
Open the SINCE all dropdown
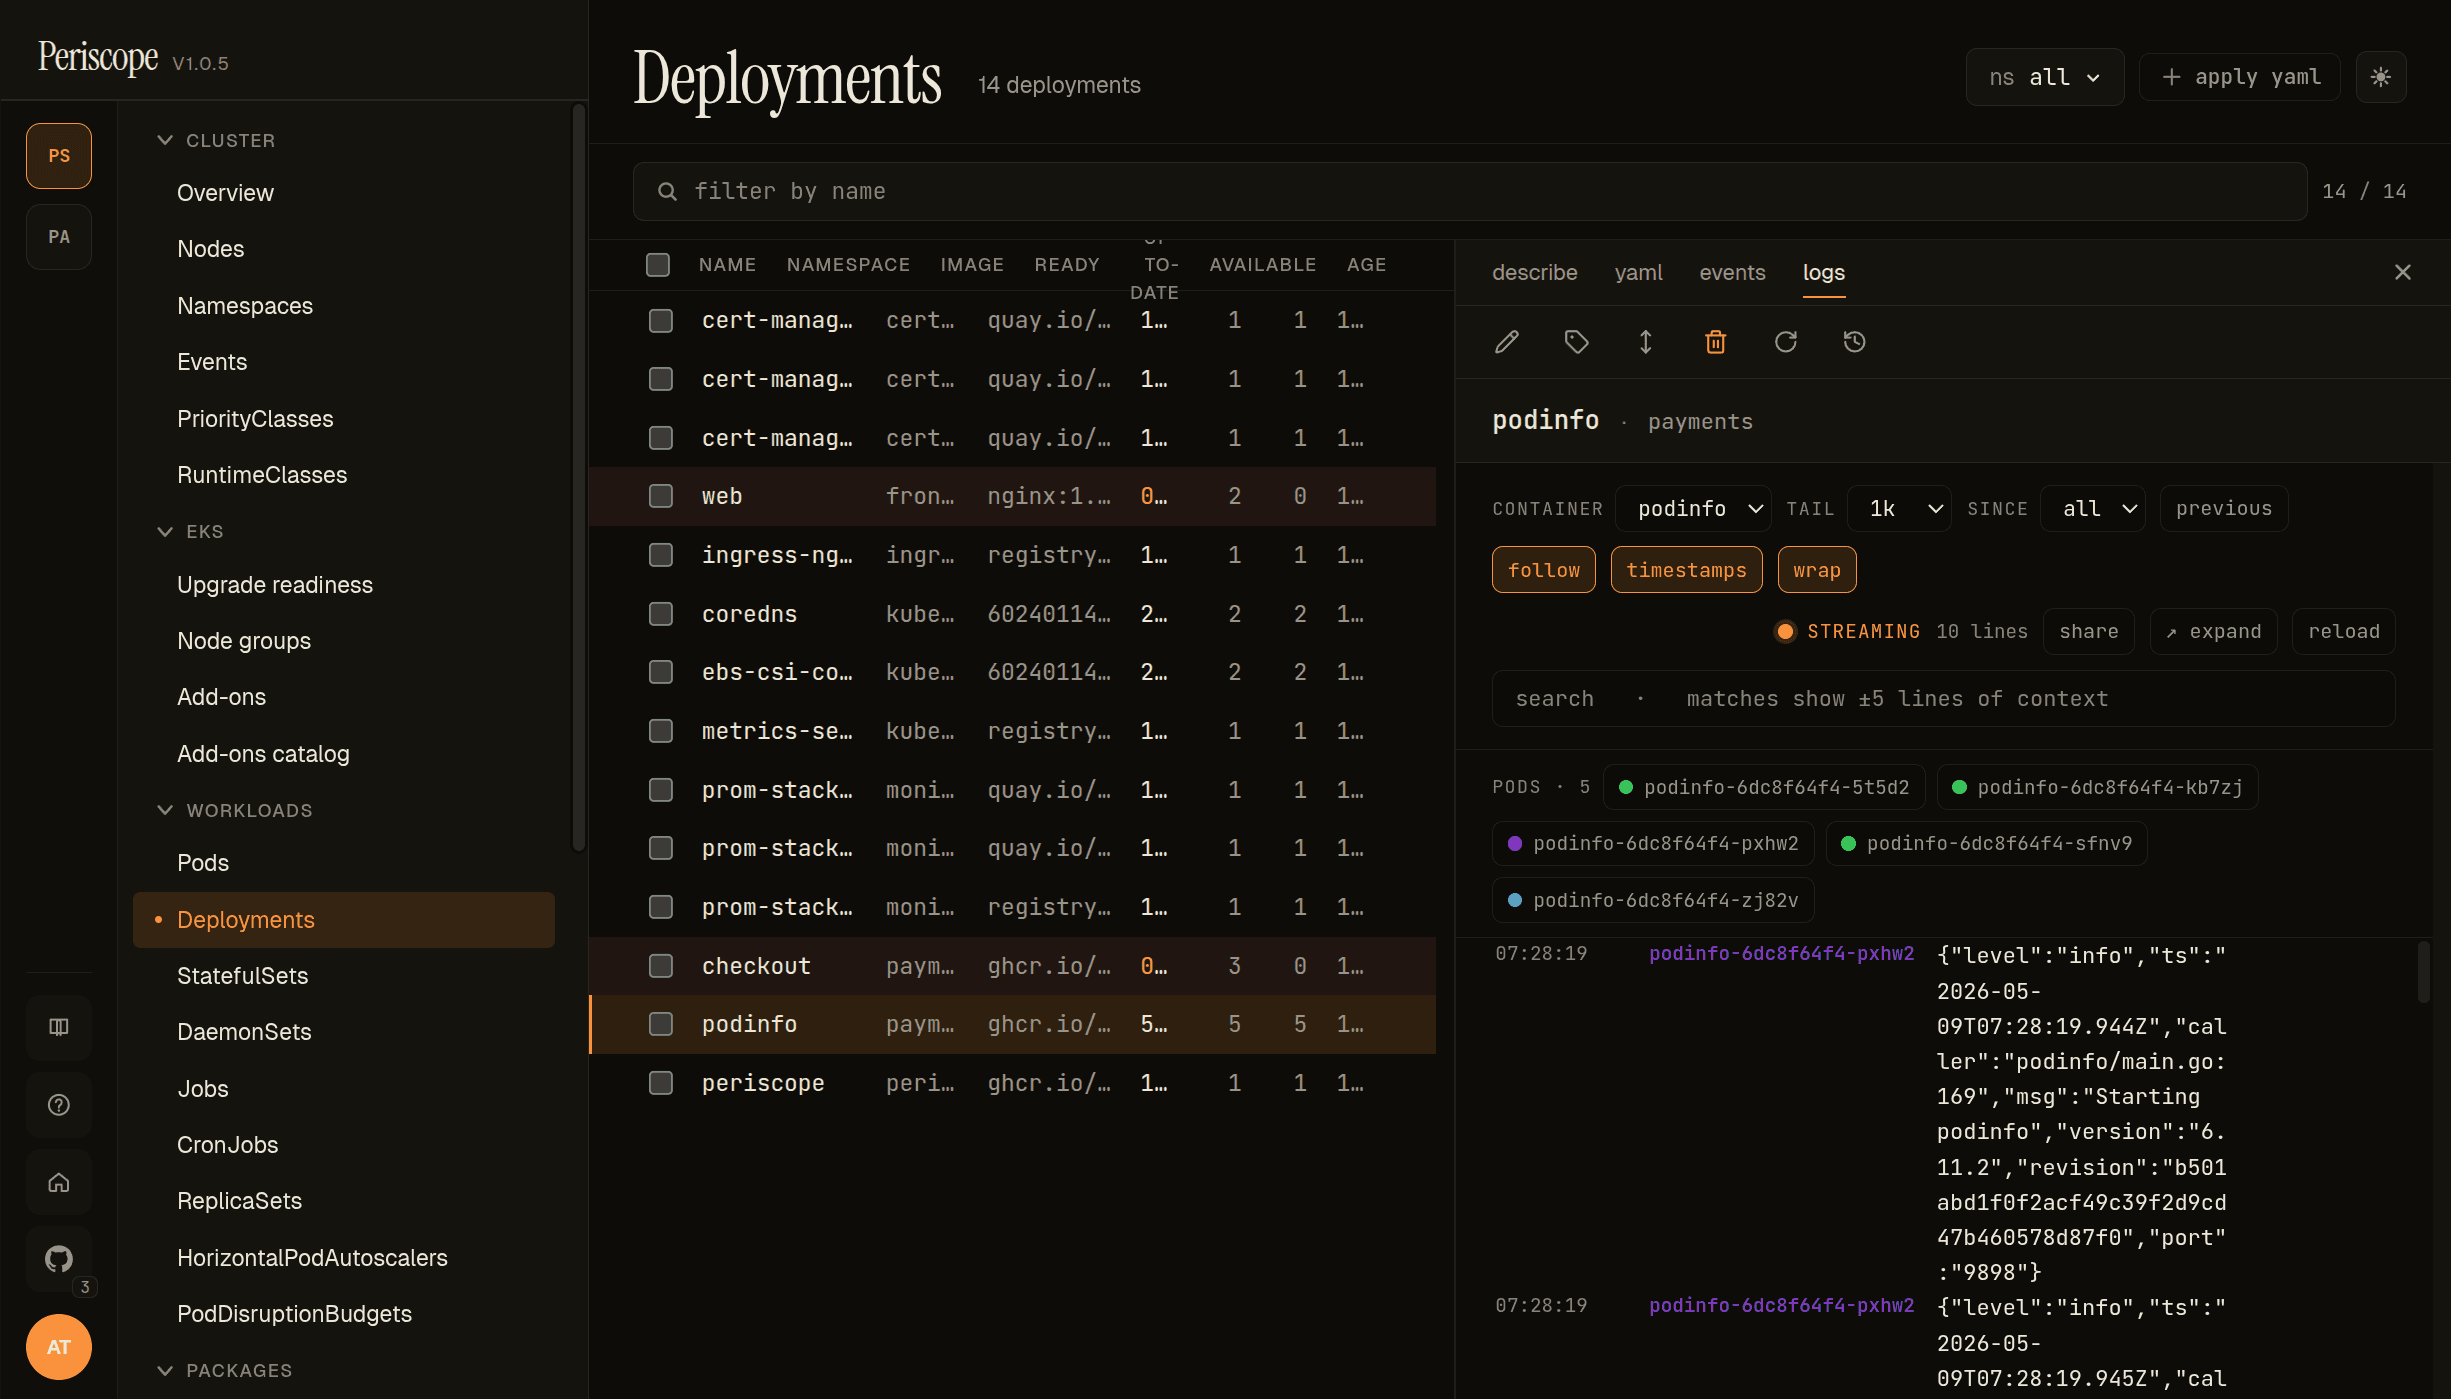pyautogui.click(x=2092, y=508)
